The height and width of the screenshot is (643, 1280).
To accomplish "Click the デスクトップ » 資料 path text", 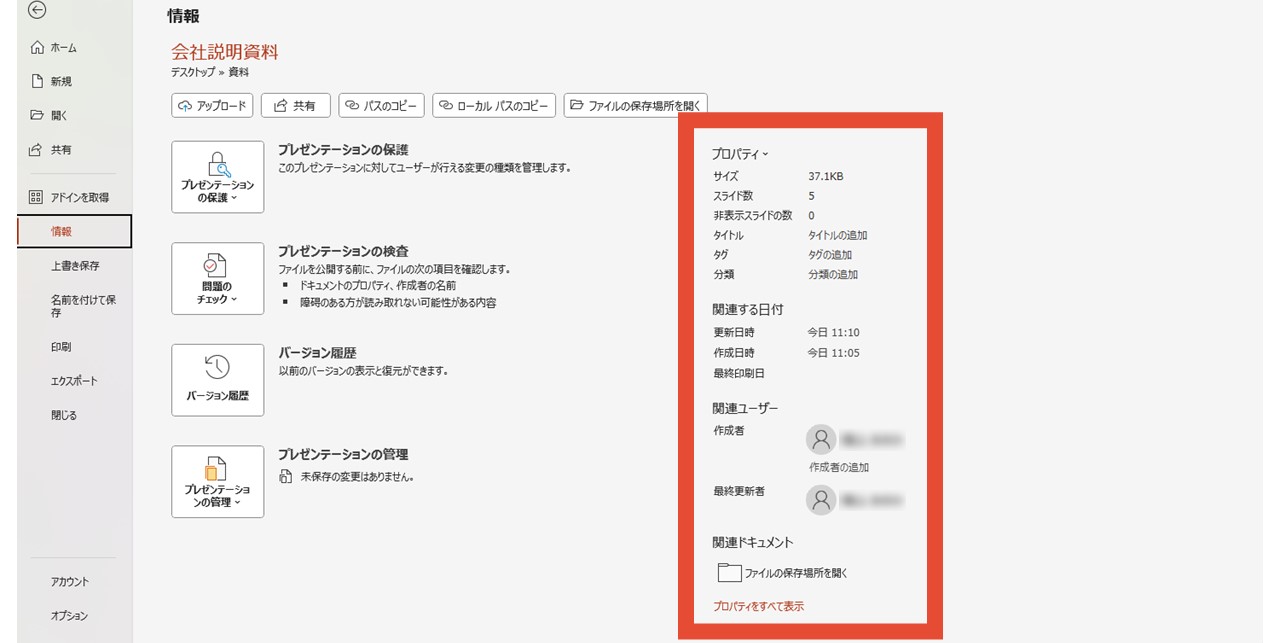I will tap(210, 72).
